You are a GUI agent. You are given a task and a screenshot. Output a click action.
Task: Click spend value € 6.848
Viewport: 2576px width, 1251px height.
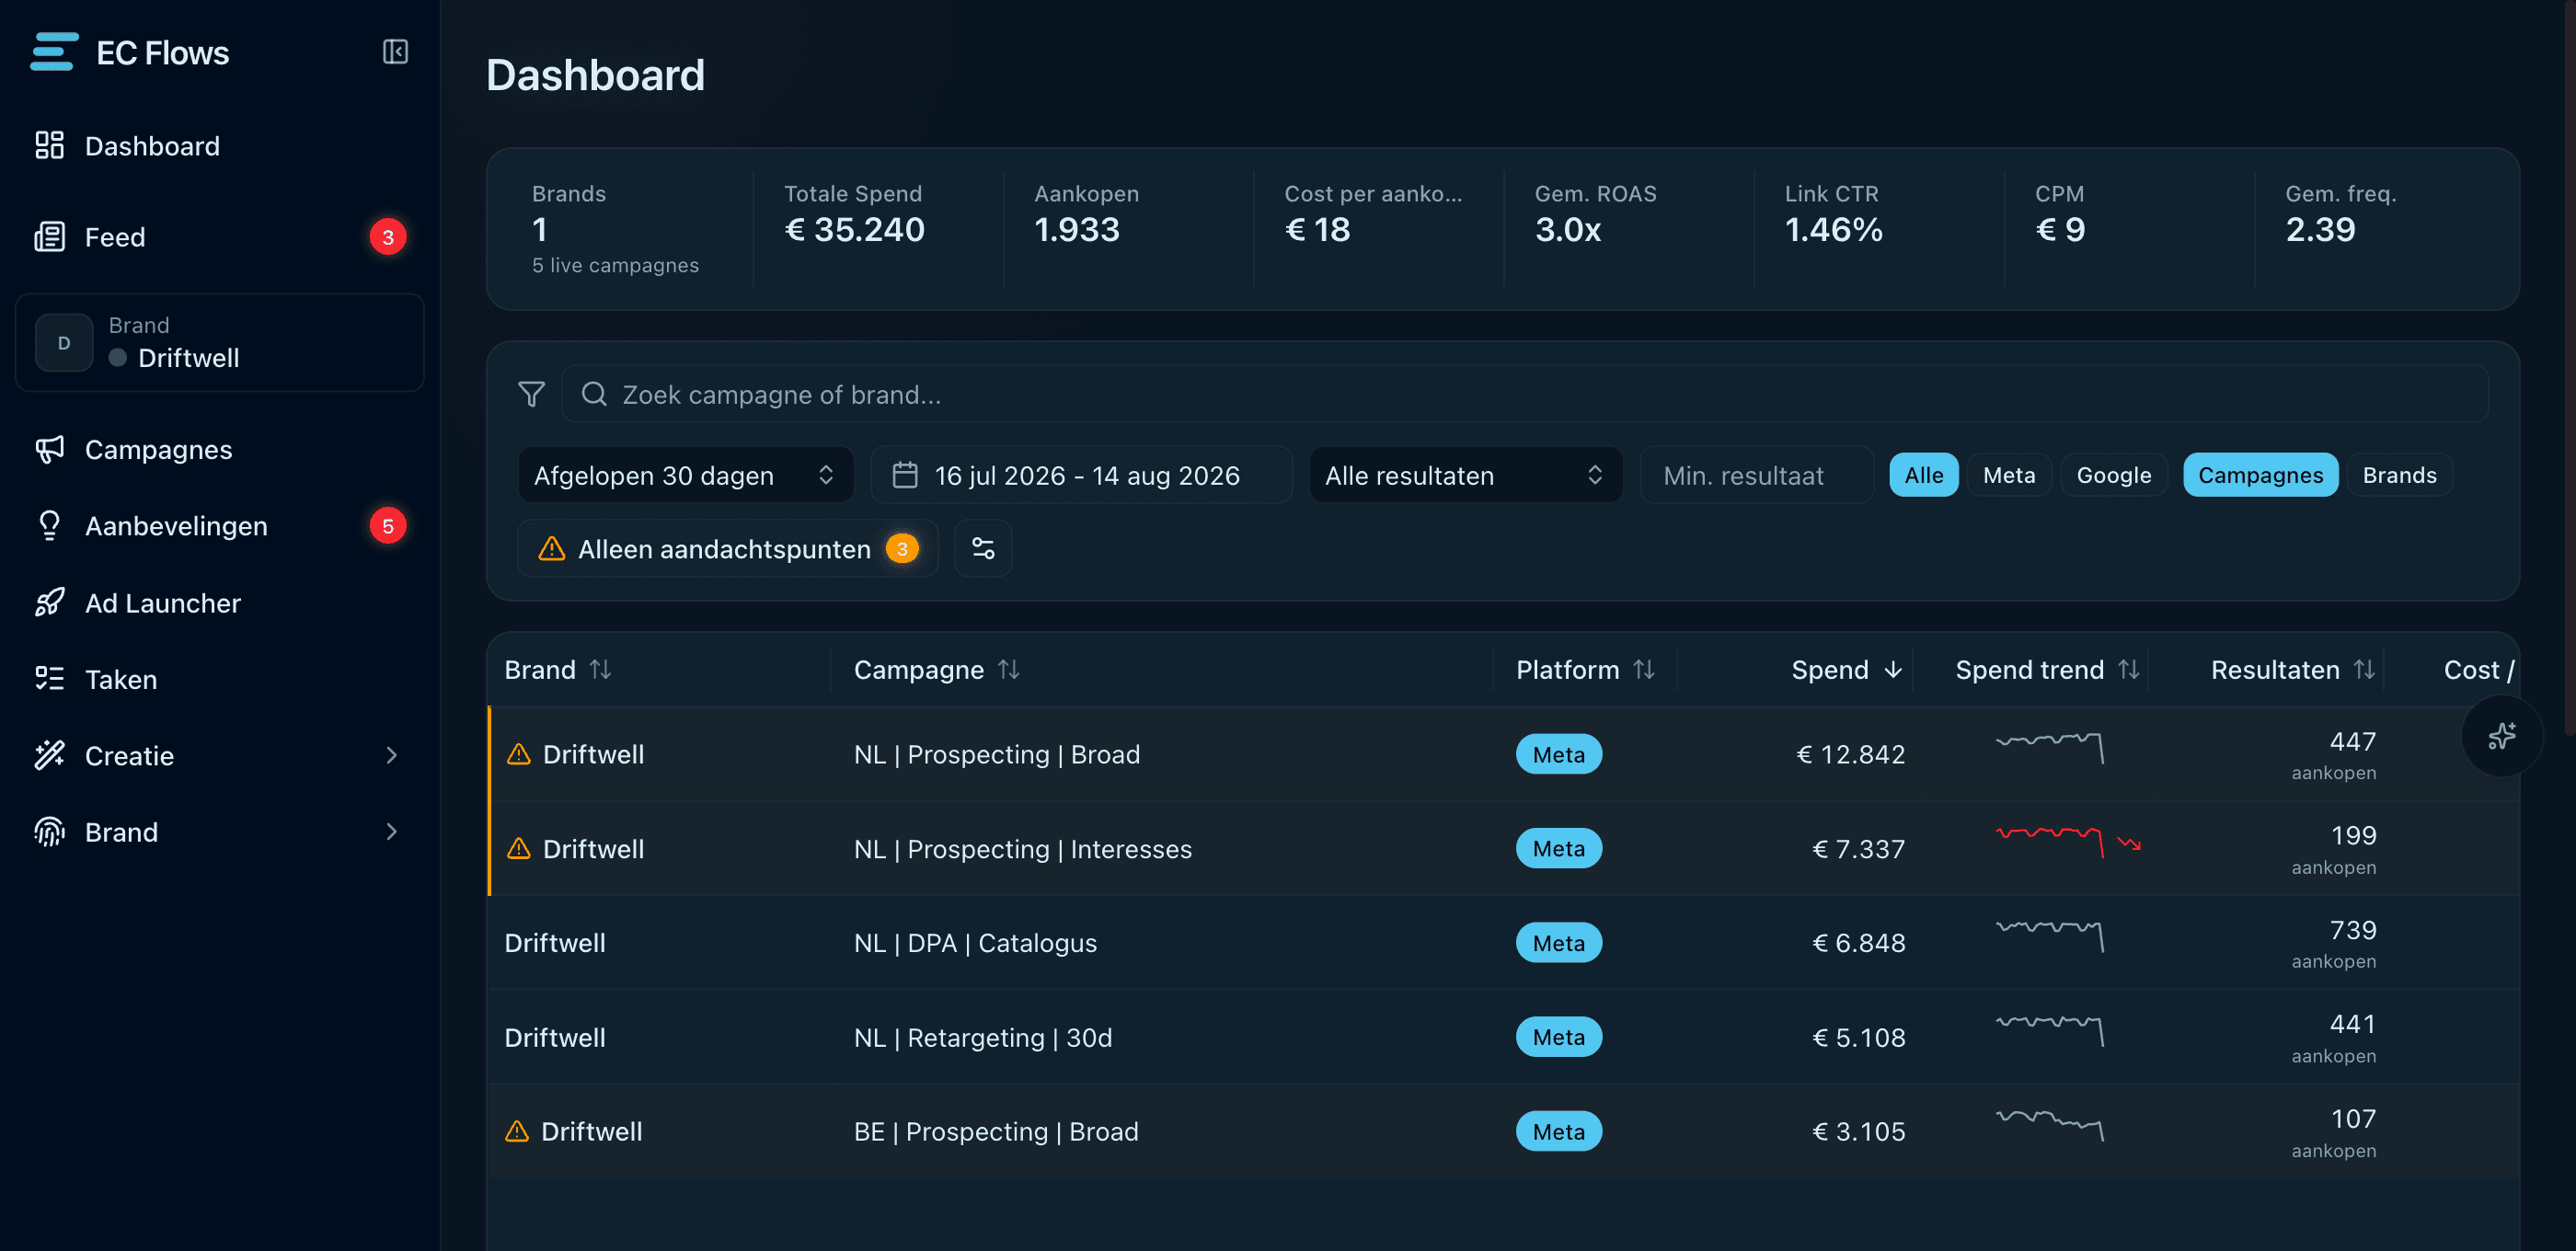pyautogui.click(x=1859, y=943)
